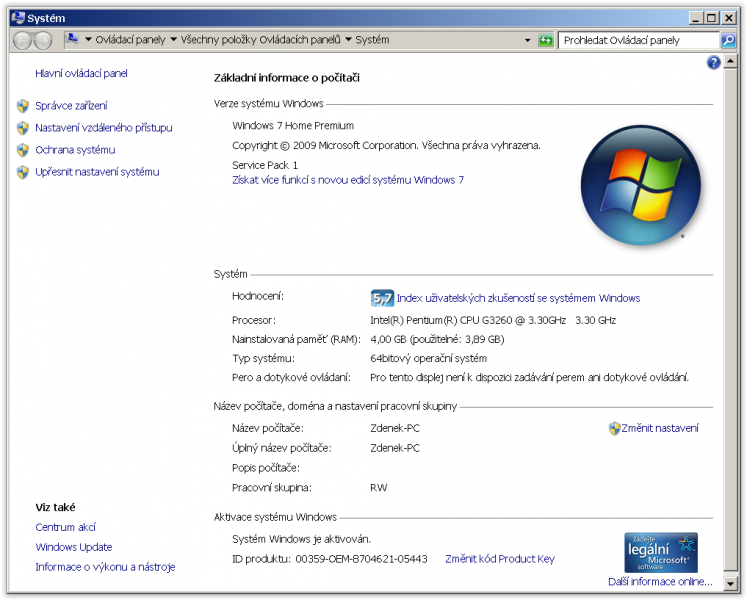Open Index uživatelských zkušeností link

[x=518, y=298]
